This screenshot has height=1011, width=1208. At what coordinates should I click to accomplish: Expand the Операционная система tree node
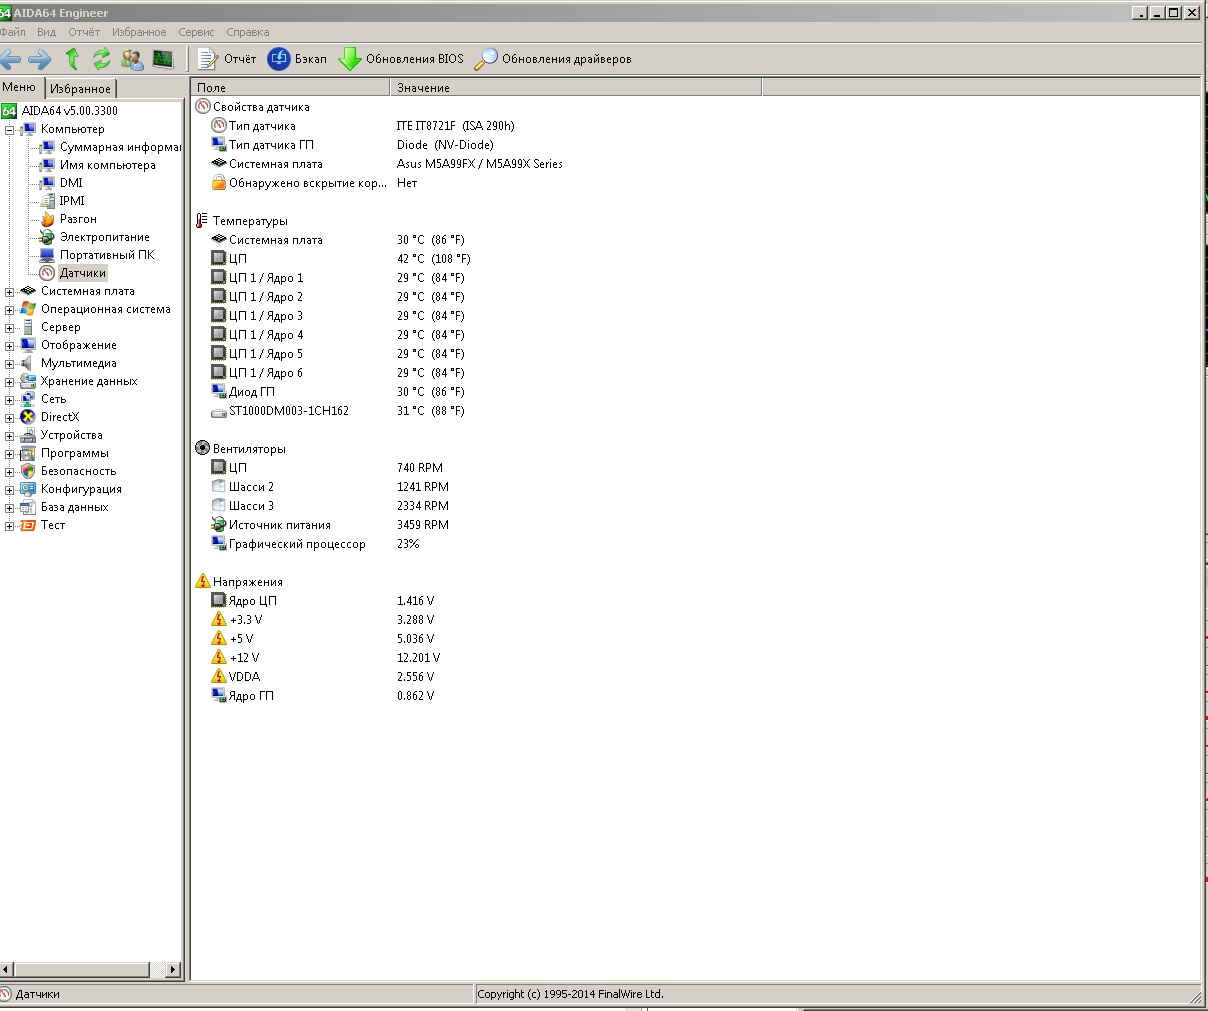tap(9, 310)
